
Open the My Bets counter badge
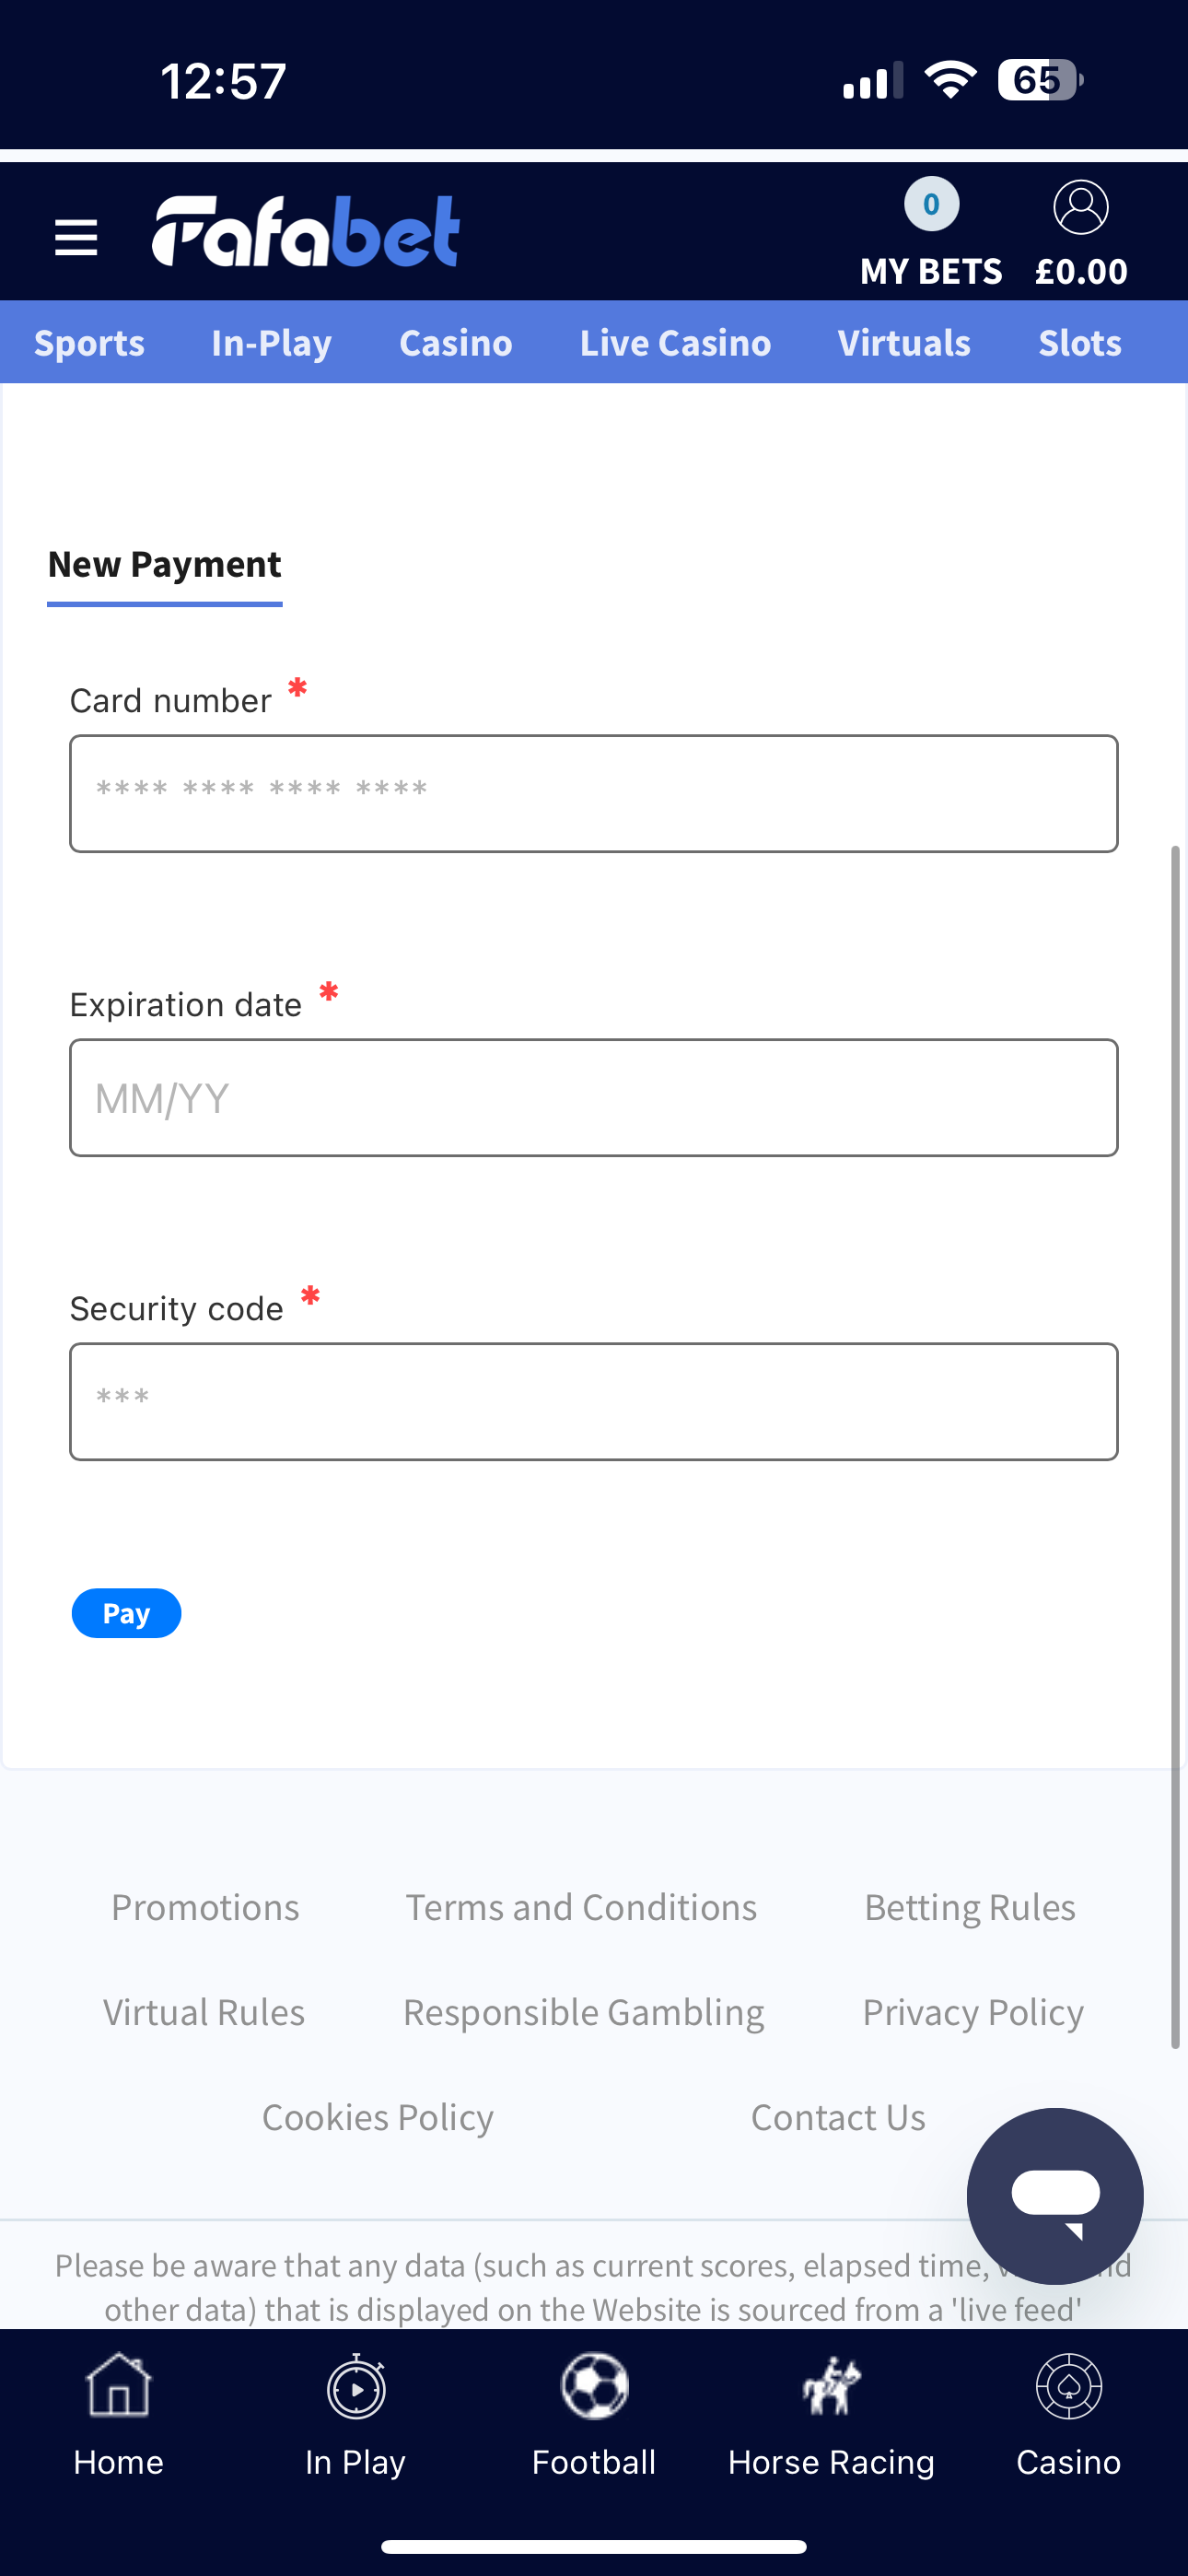pyautogui.click(x=931, y=205)
